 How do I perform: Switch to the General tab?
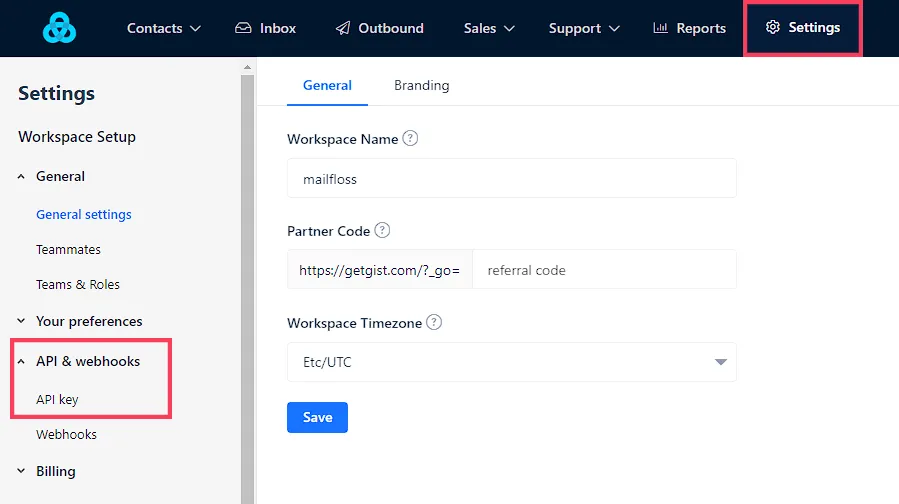point(327,85)
